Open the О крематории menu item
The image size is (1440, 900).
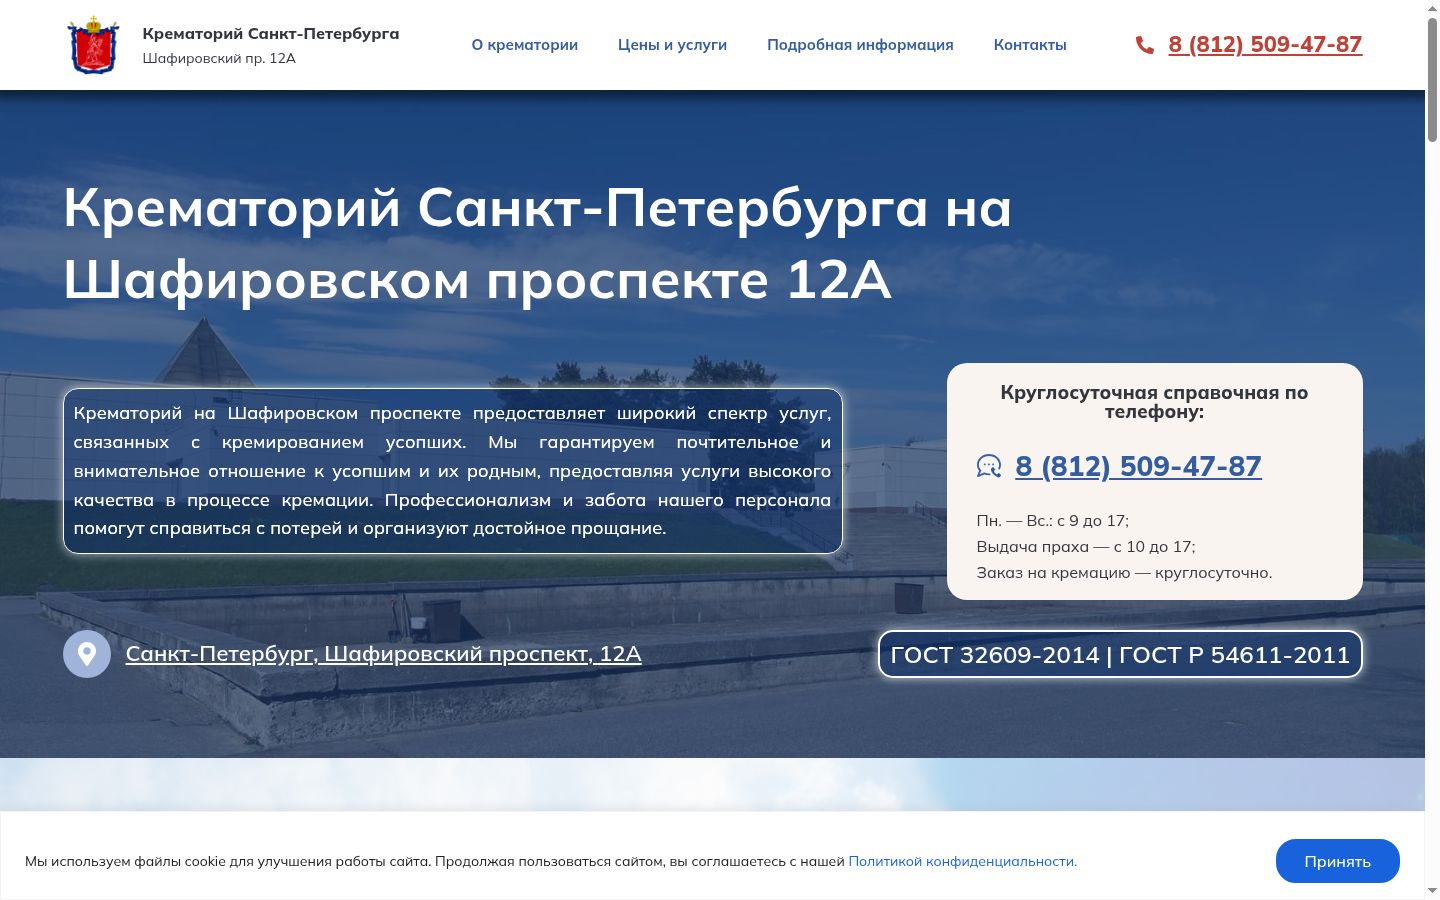[x=525, y=45]
